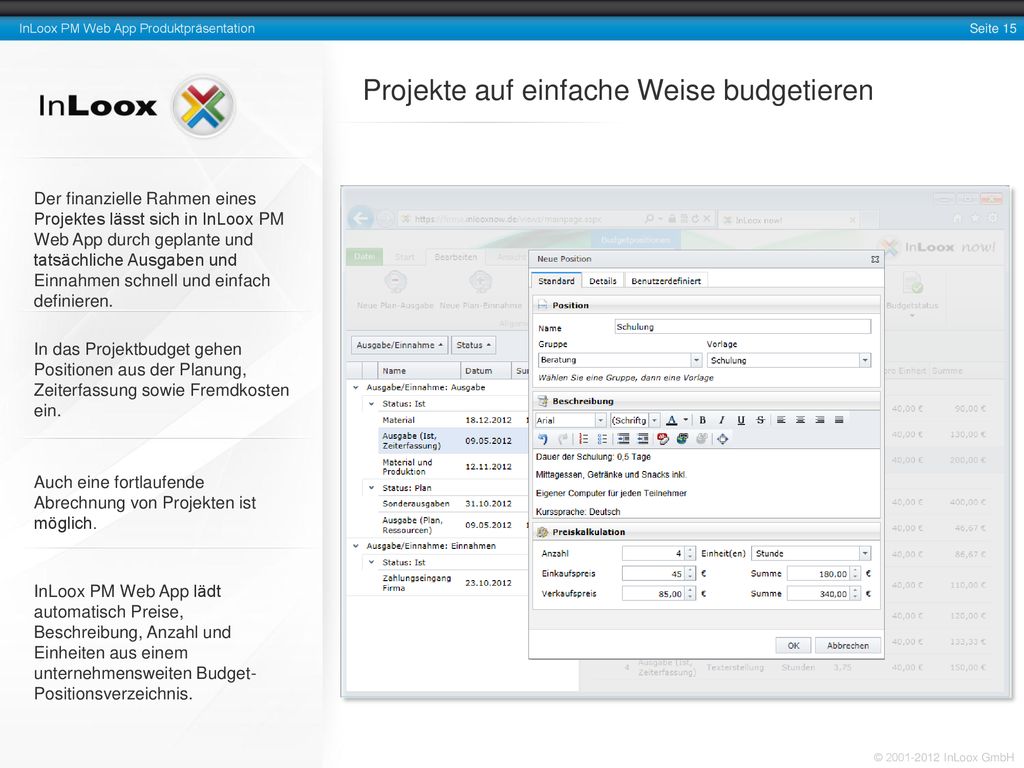Click the Ausgabe/Einnahme grouping button
The width and height of the screenshot is (1024, 768).
click(399, 345)
